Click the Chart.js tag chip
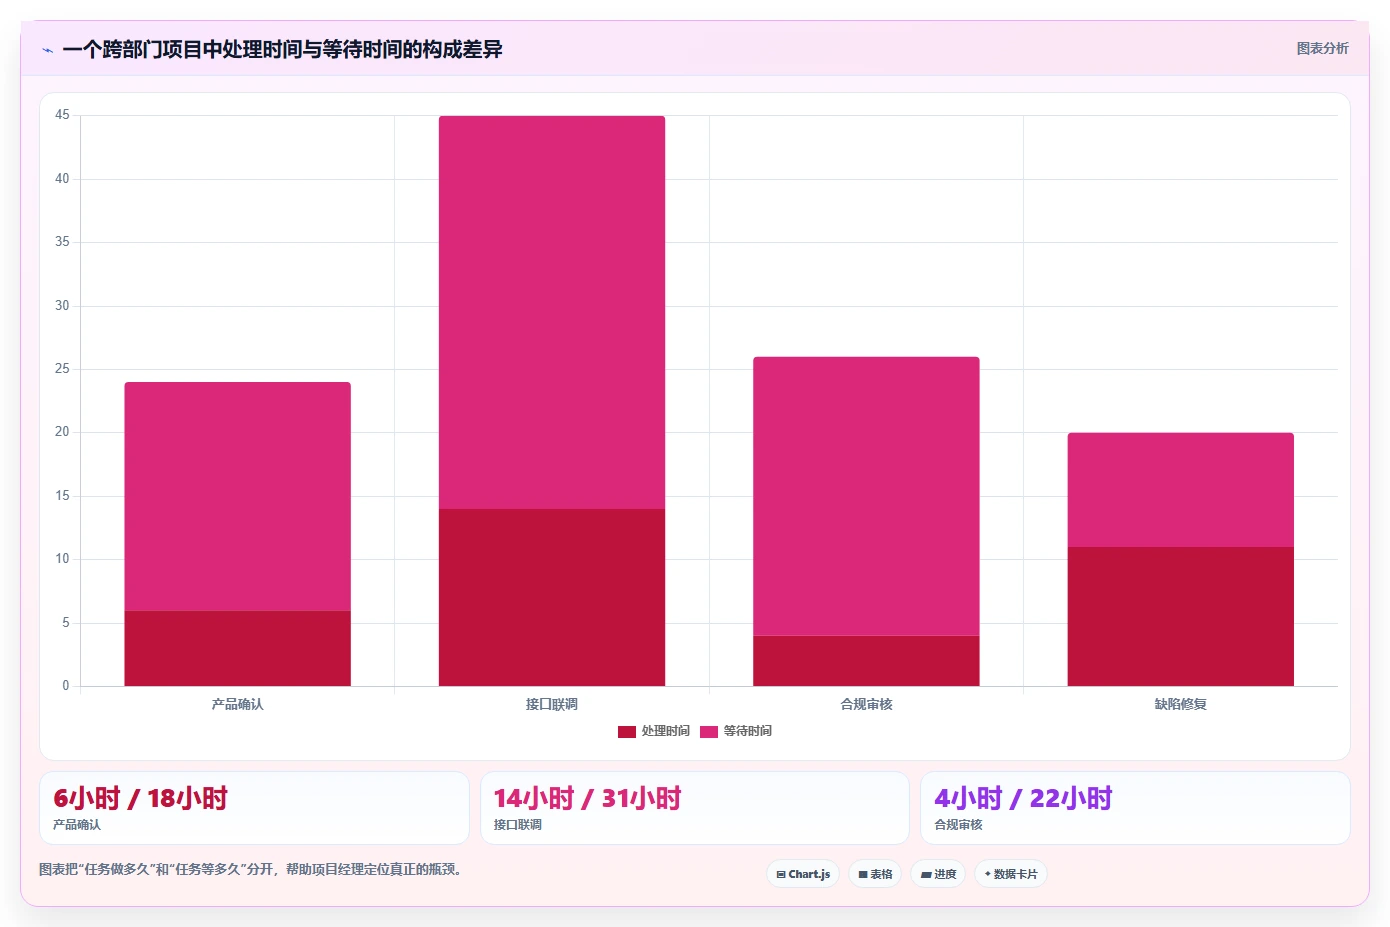The width and height of the screenshot is (1390, 927). coord(803,874)
